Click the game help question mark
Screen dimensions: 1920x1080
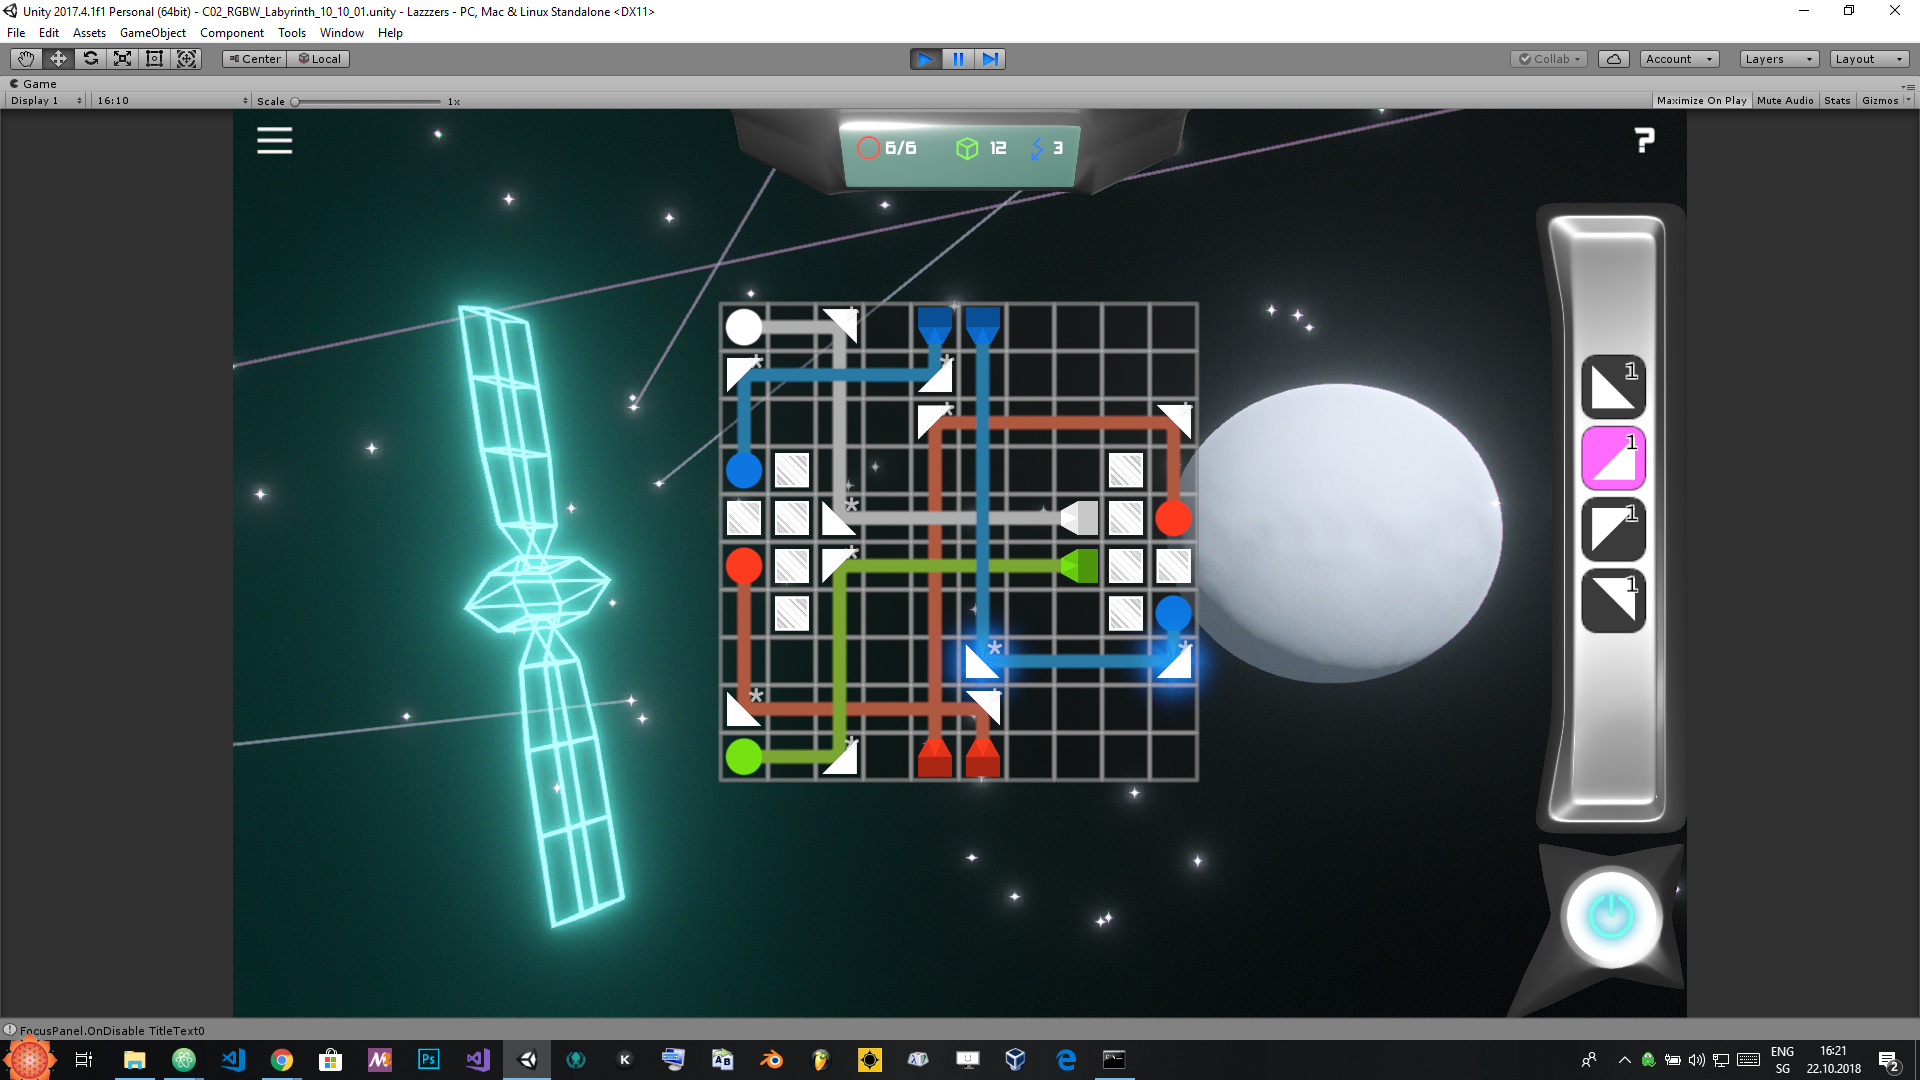[x=1644, y=140]
